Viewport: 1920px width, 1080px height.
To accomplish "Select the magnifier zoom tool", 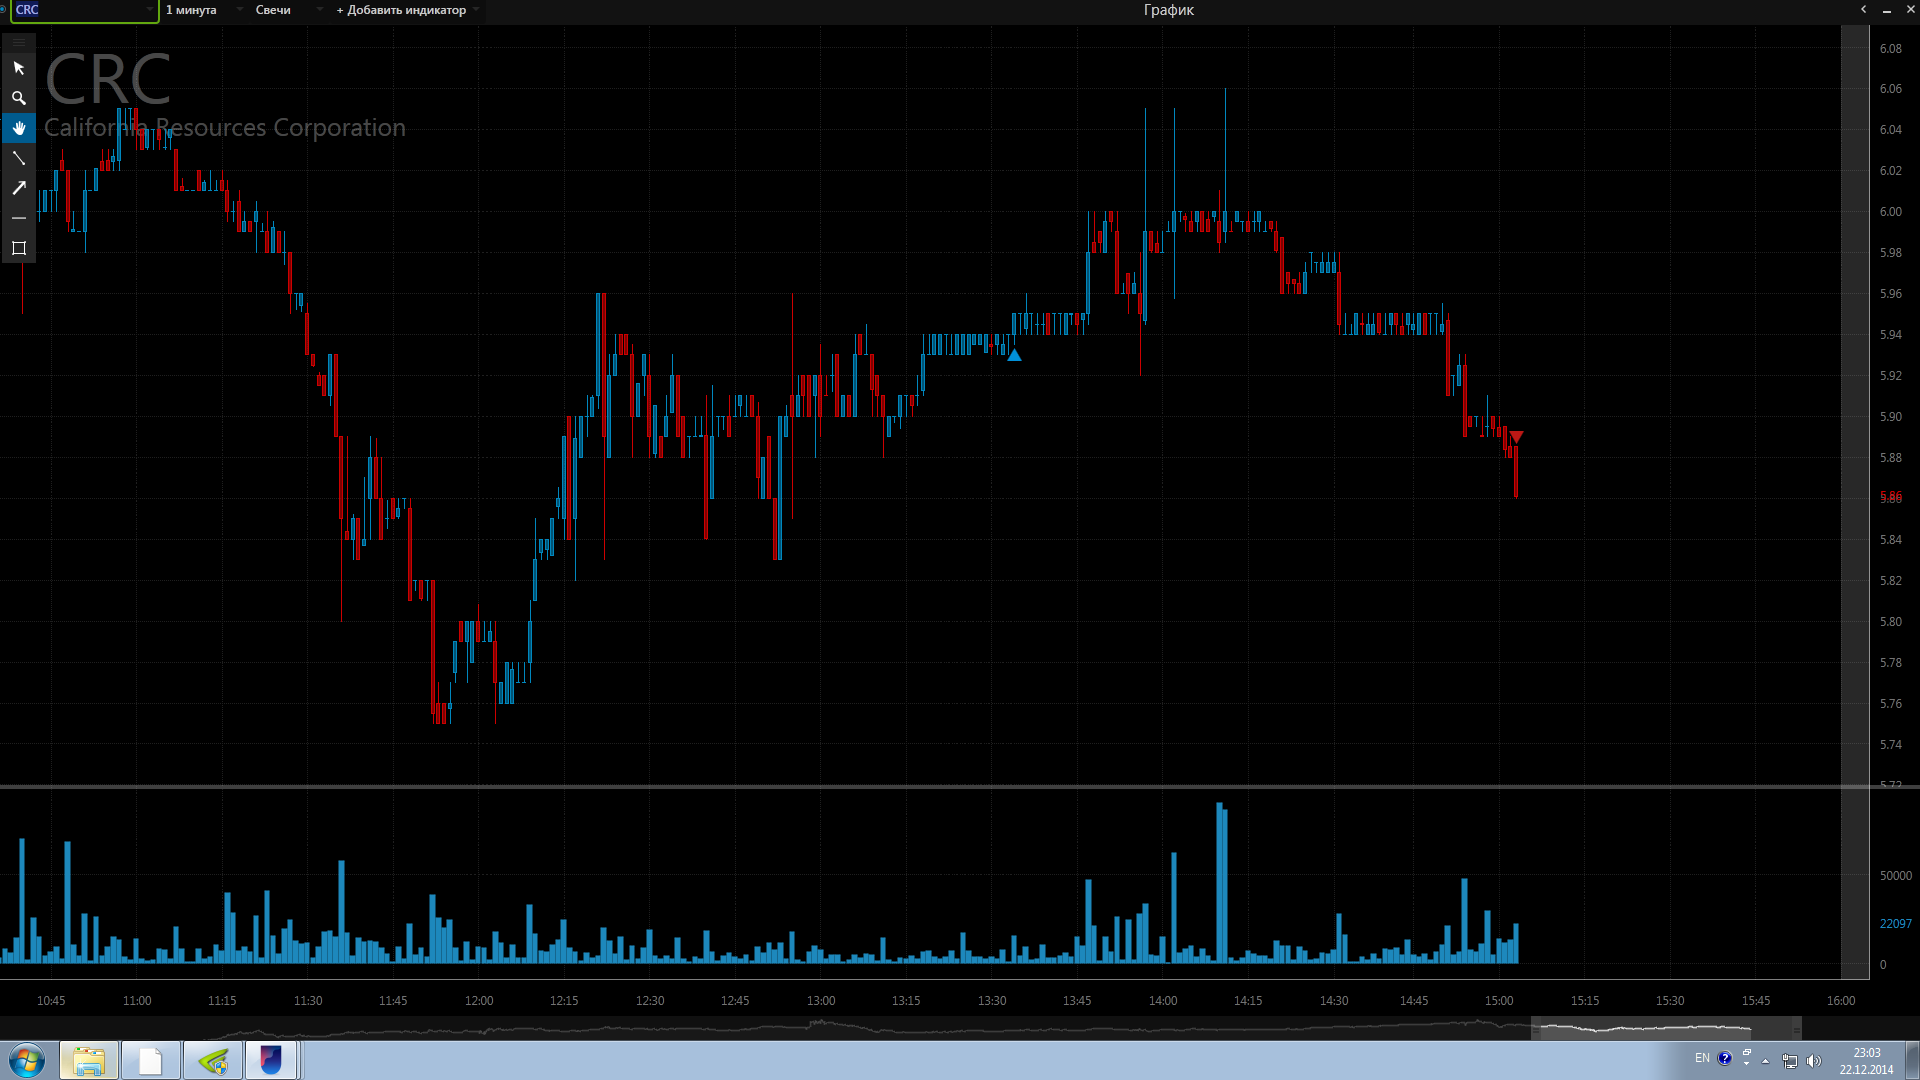I will 18,98.
